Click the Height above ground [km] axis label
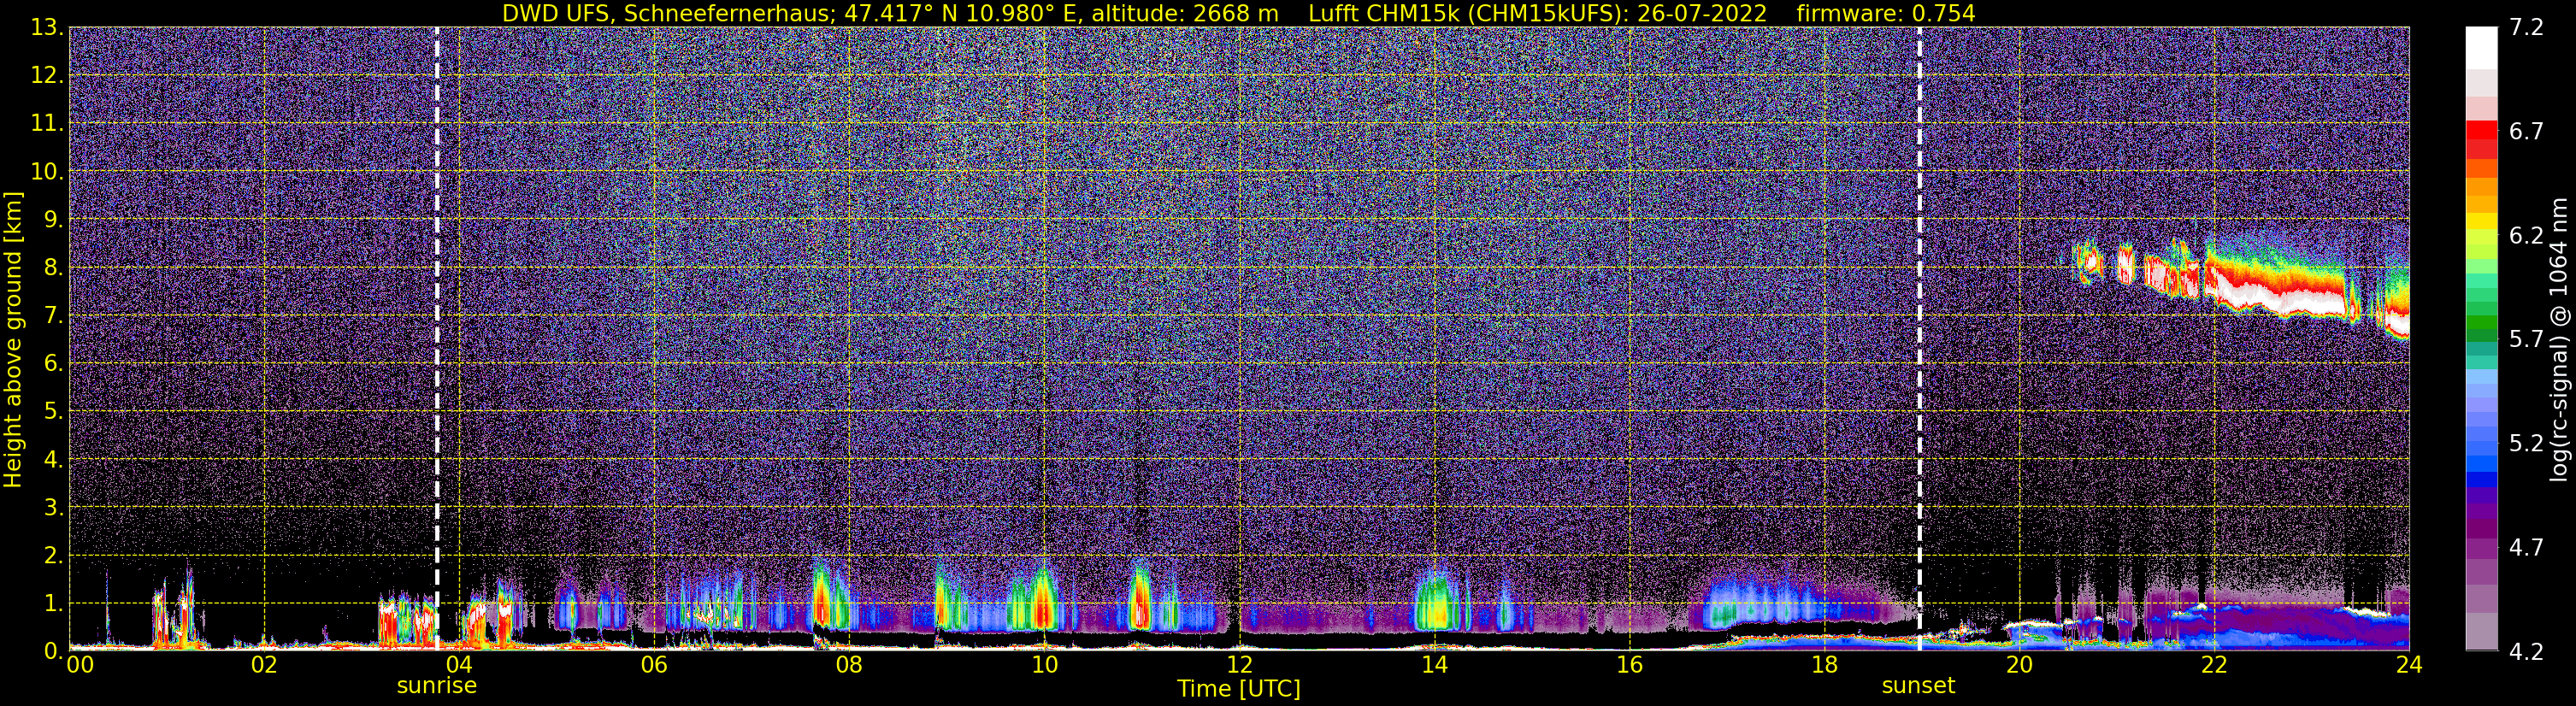2576x706 pixels. (x=13, y=339)
